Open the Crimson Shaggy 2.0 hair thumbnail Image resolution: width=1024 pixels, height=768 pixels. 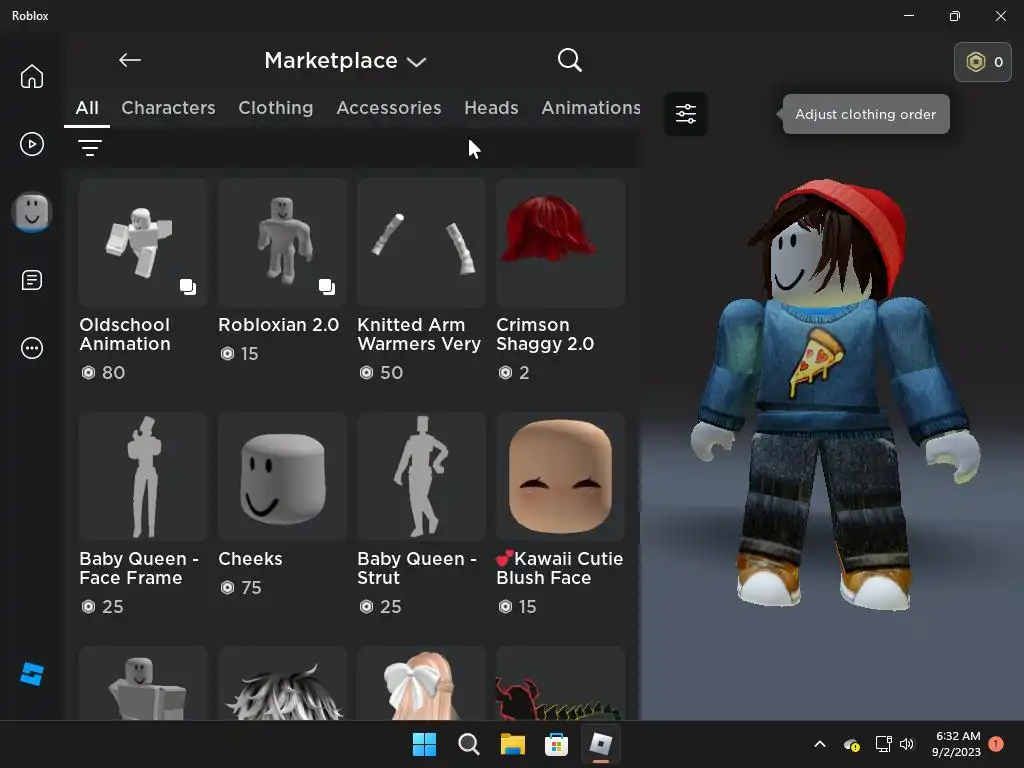[x=560, y=242]
